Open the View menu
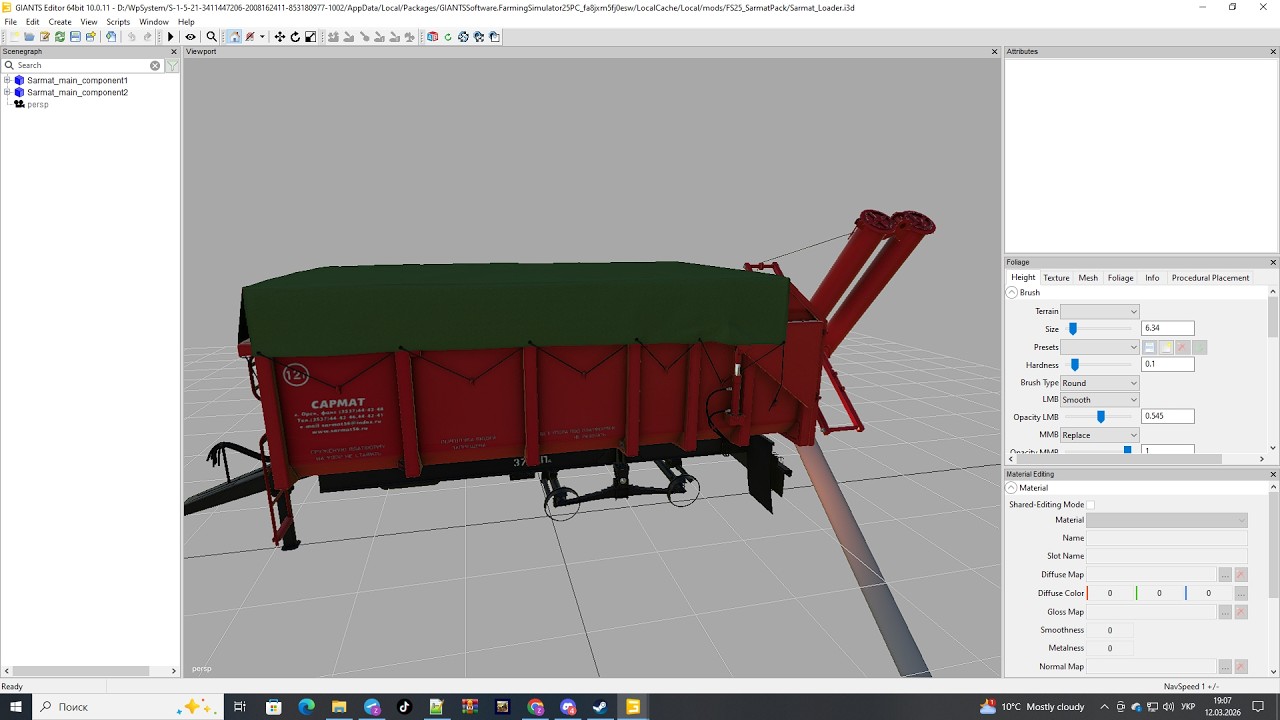1280x720 pixels. [89, 22]
